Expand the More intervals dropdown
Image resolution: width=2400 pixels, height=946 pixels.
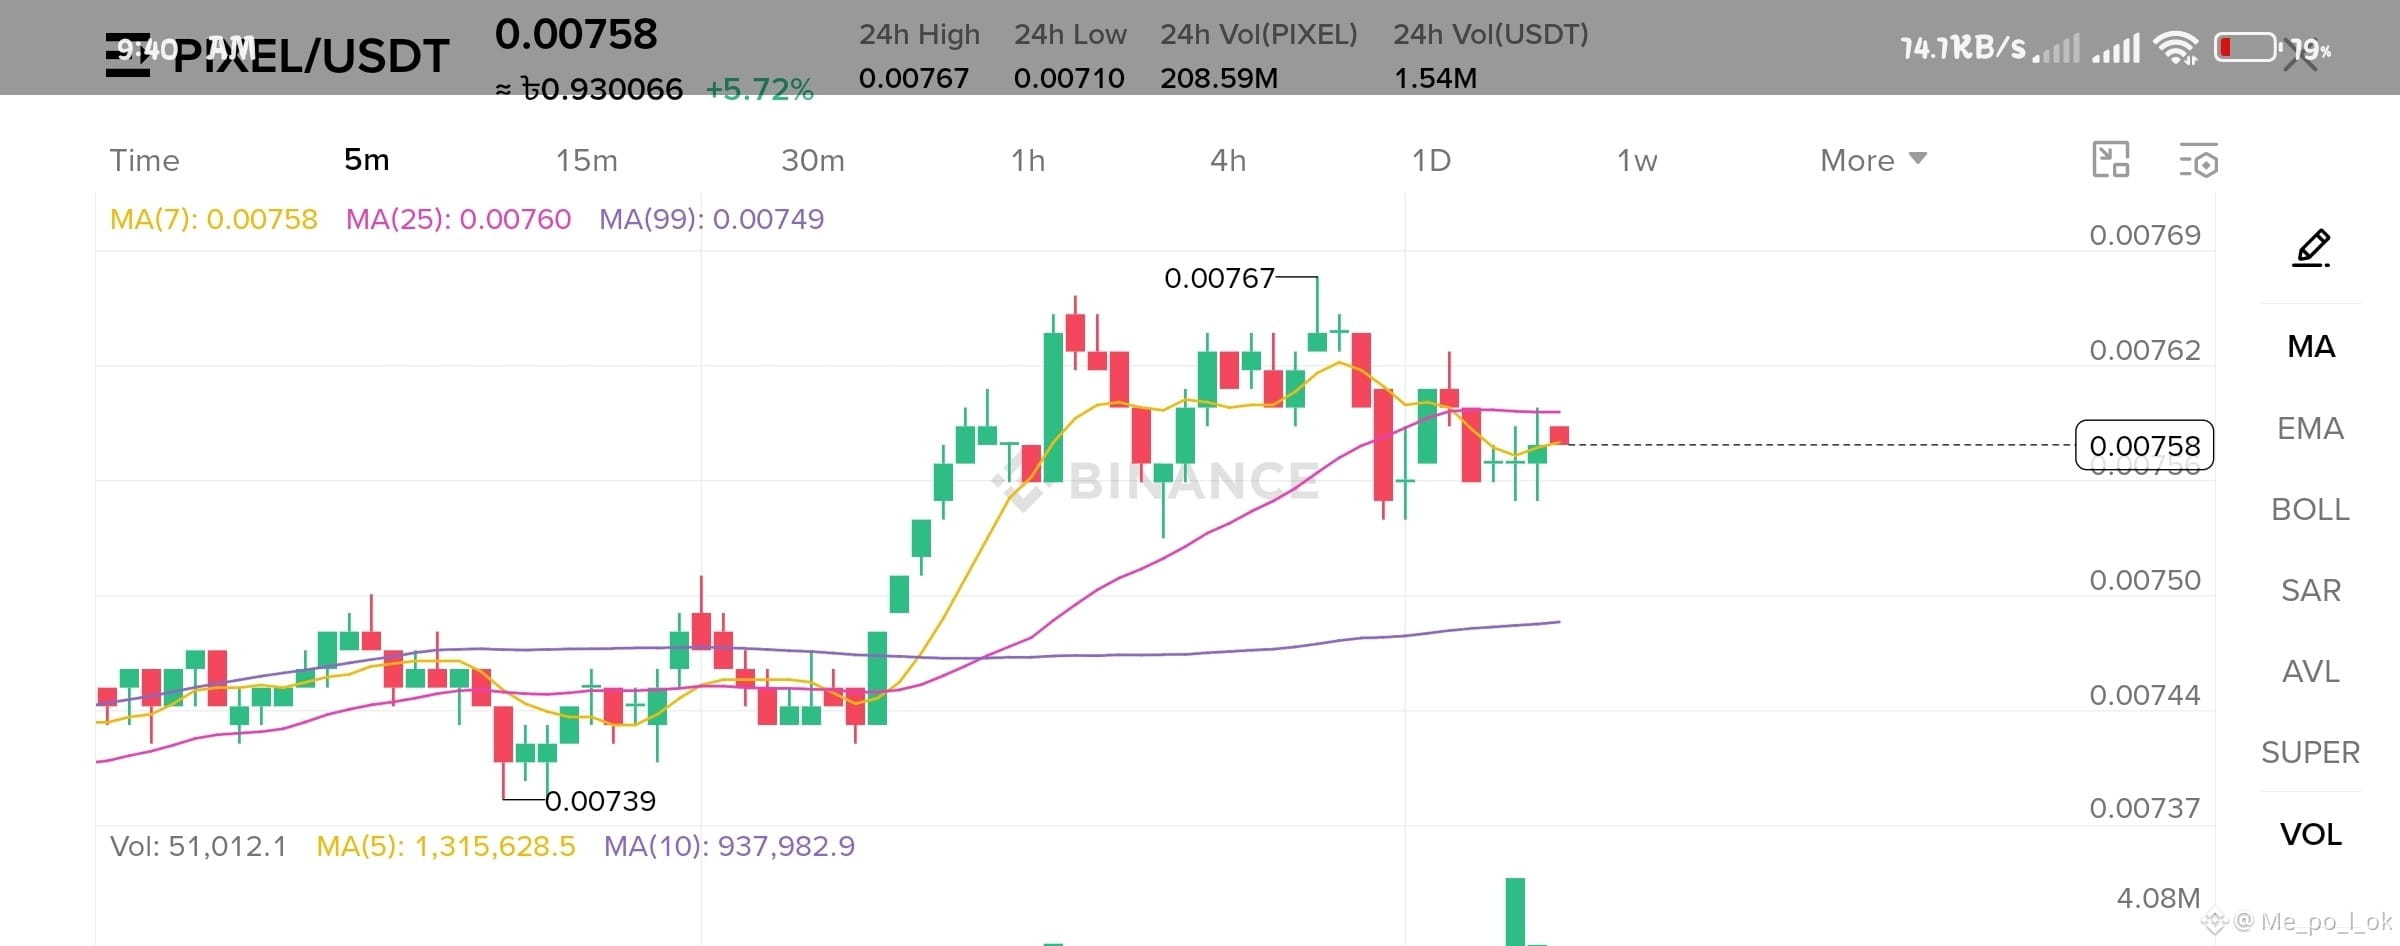(1873, 160)
